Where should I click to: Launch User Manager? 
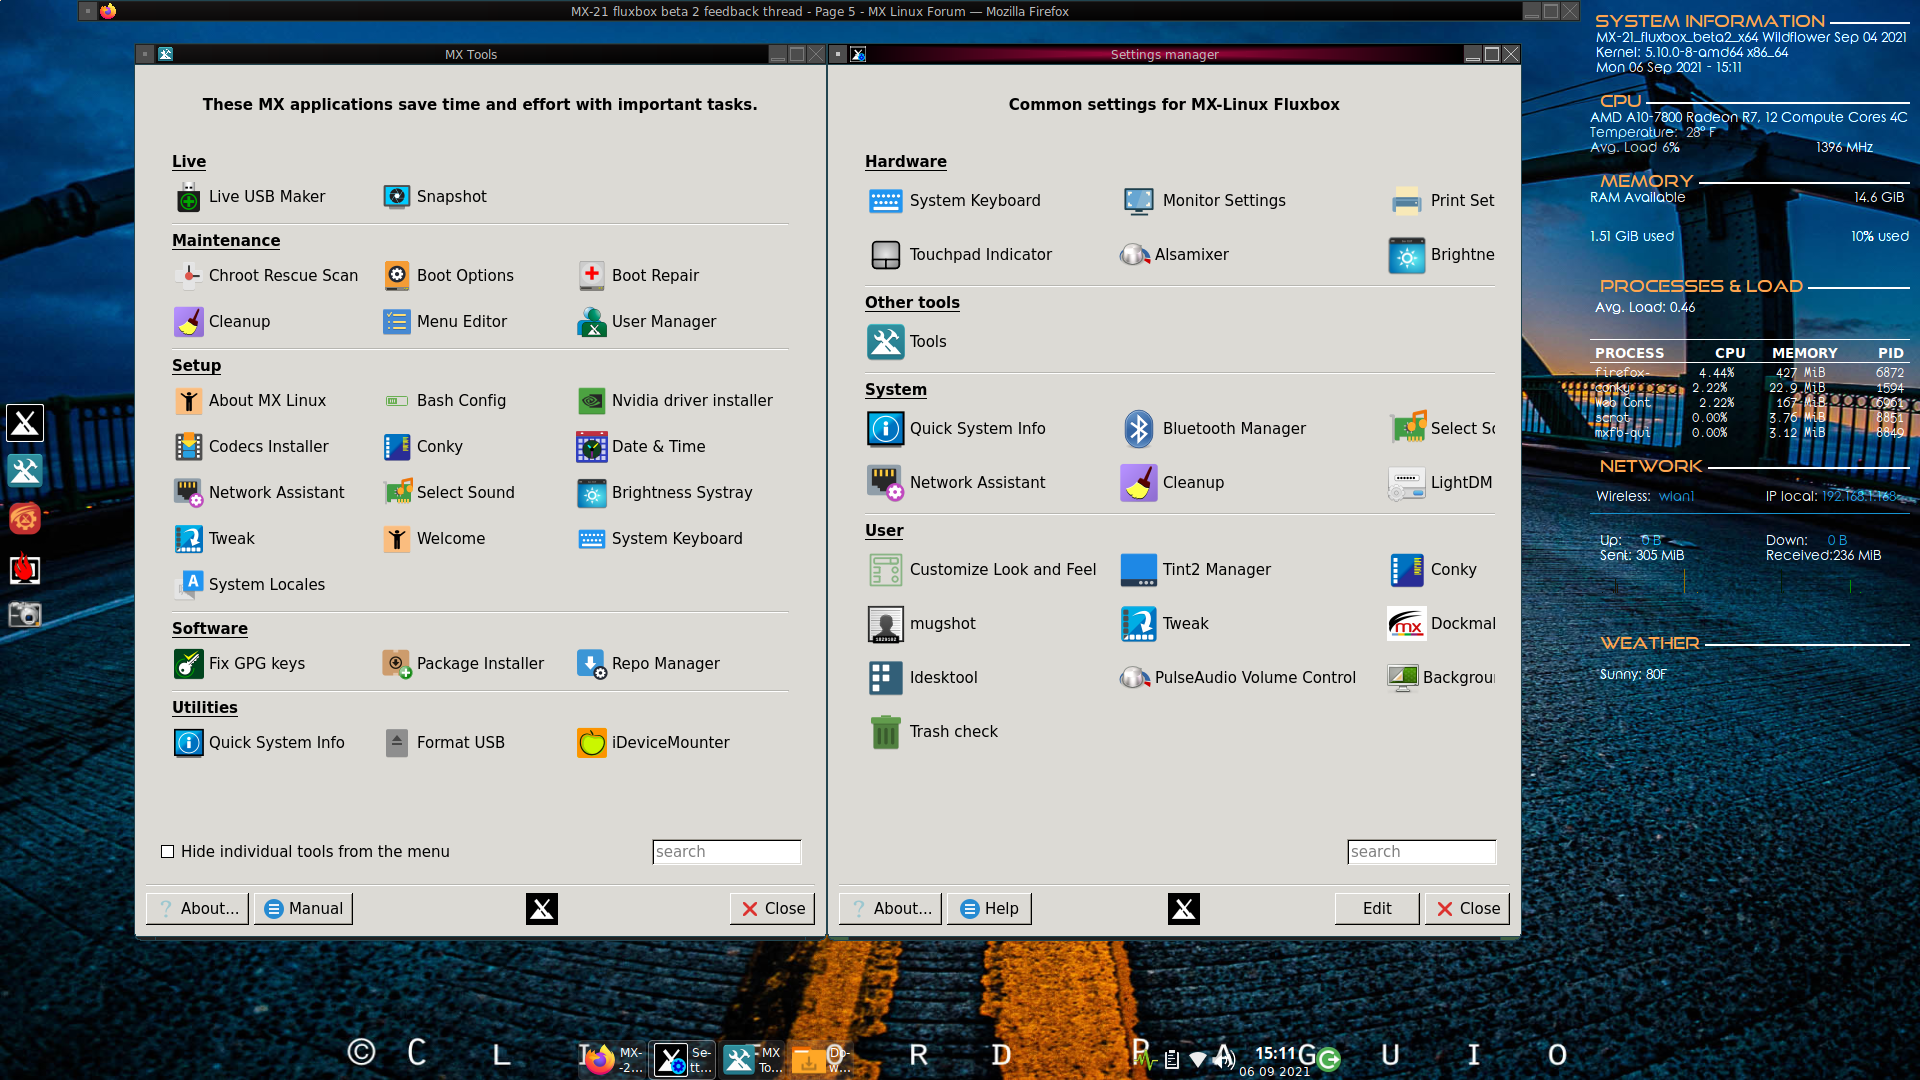coord(647,321)
